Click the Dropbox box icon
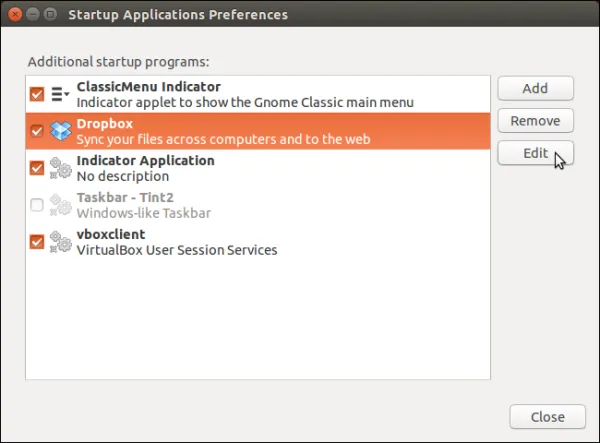The width and height of the screenshot is (600, 443). pos(61,131)
